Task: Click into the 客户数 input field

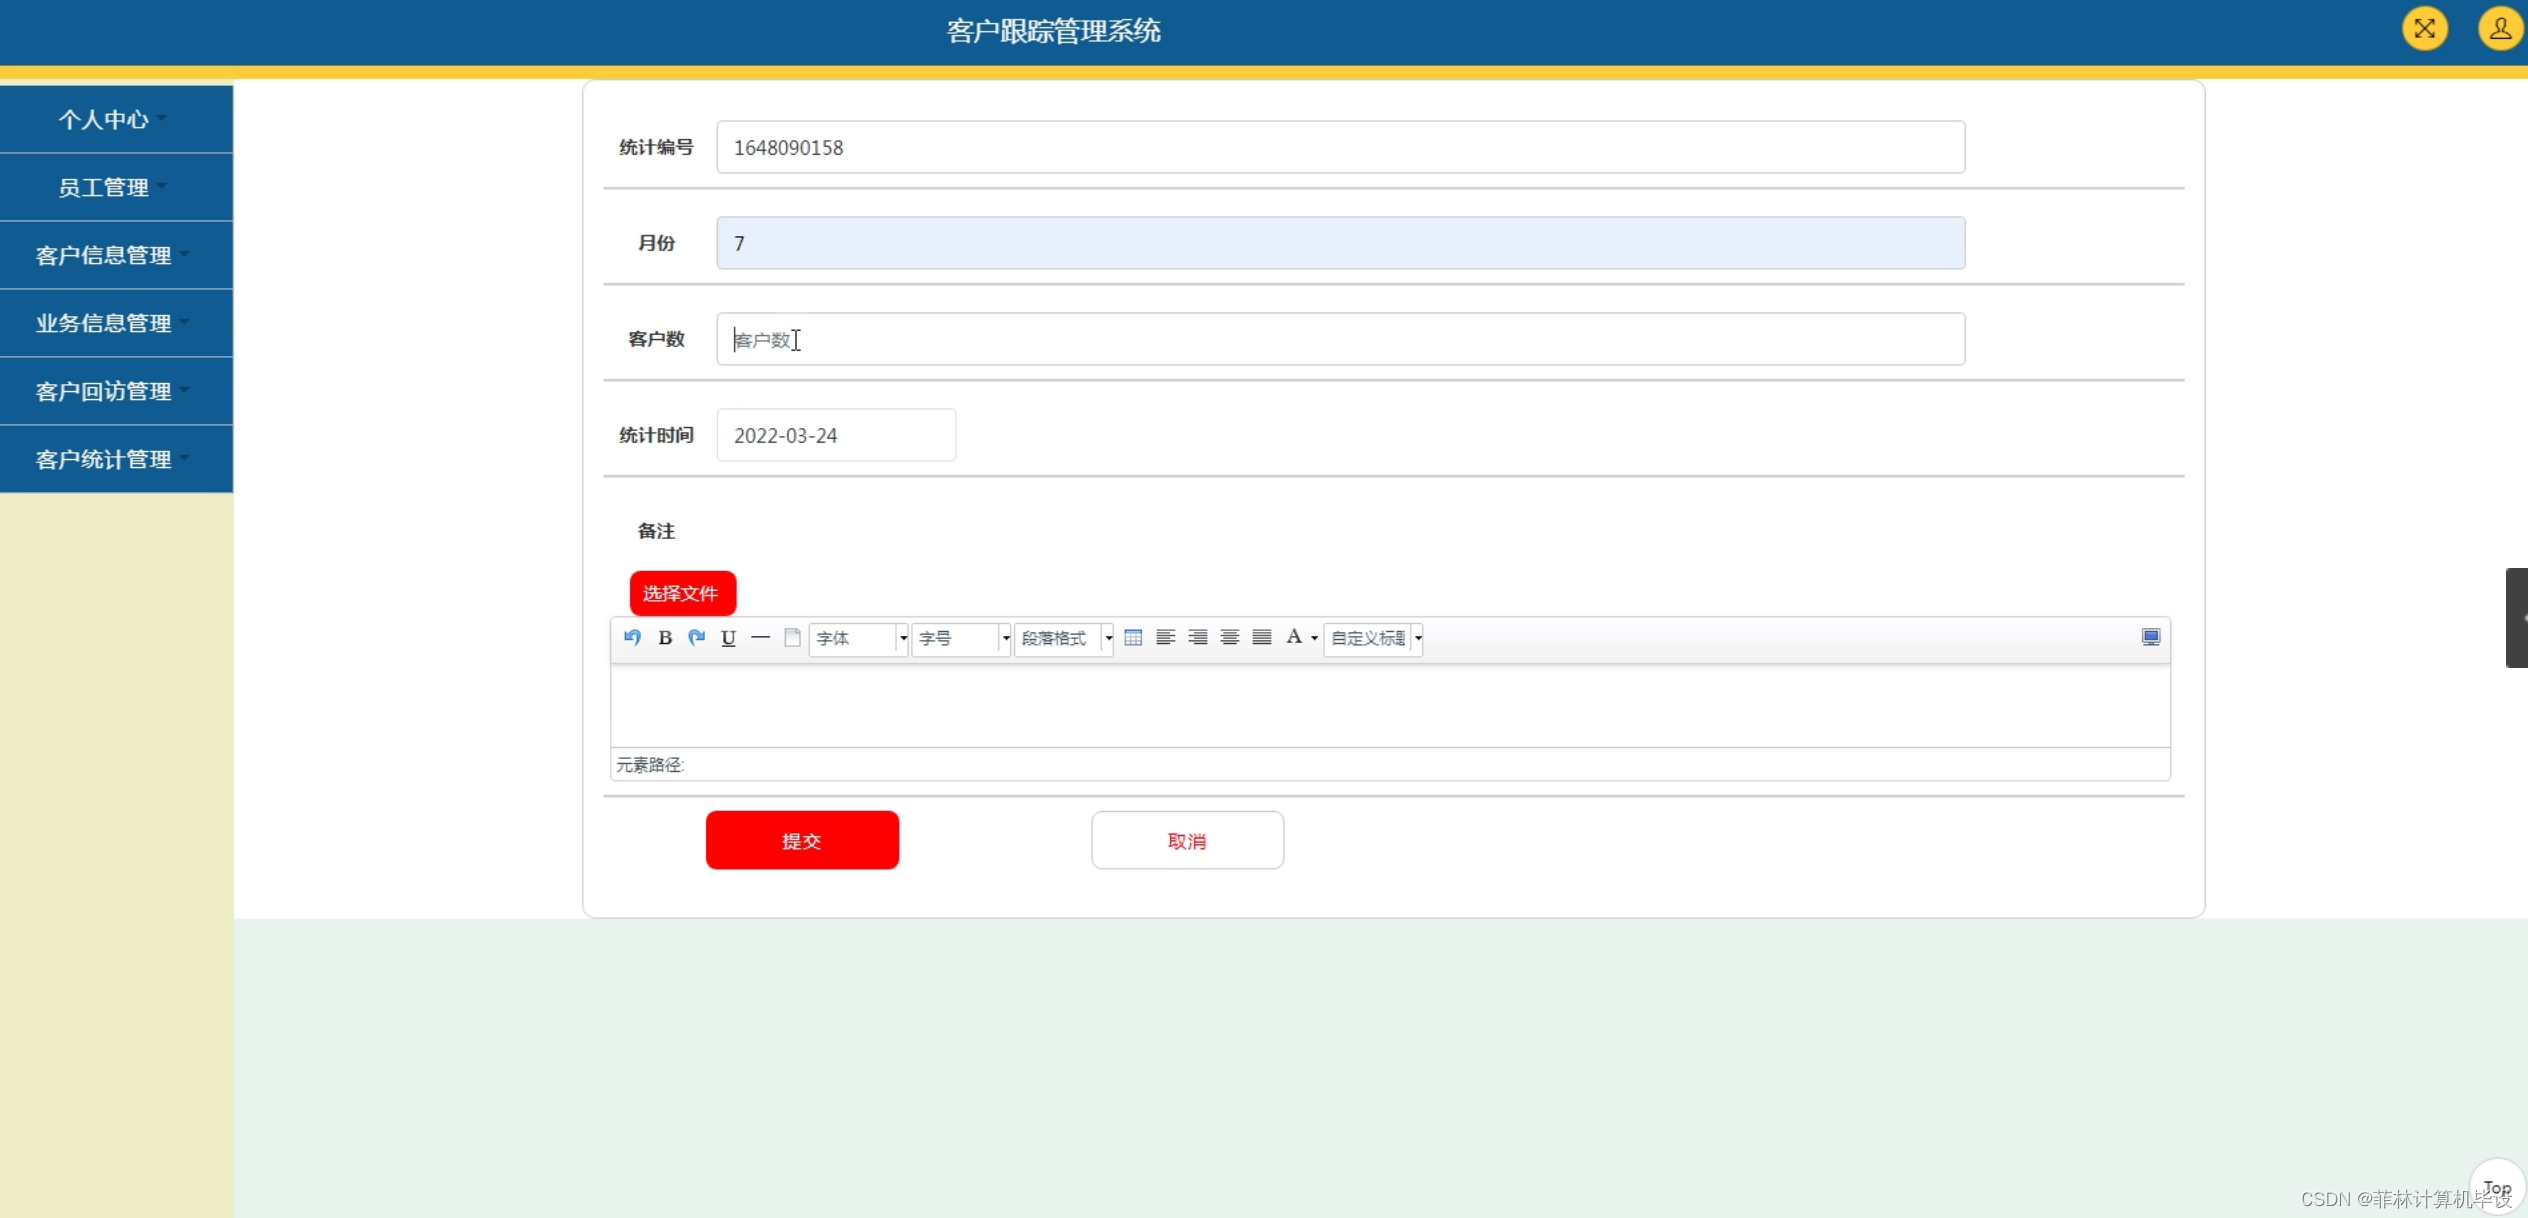Action: point(1340,339)
